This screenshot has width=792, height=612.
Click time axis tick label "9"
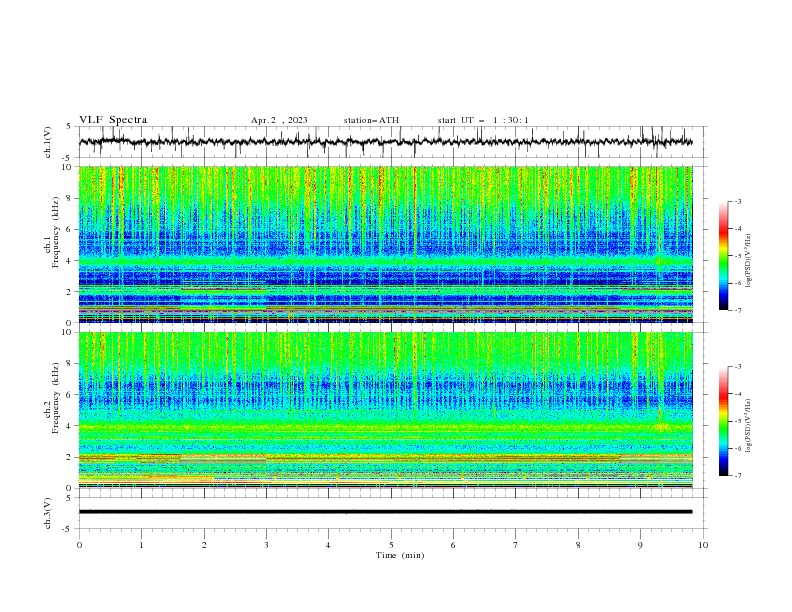[640, 545]
